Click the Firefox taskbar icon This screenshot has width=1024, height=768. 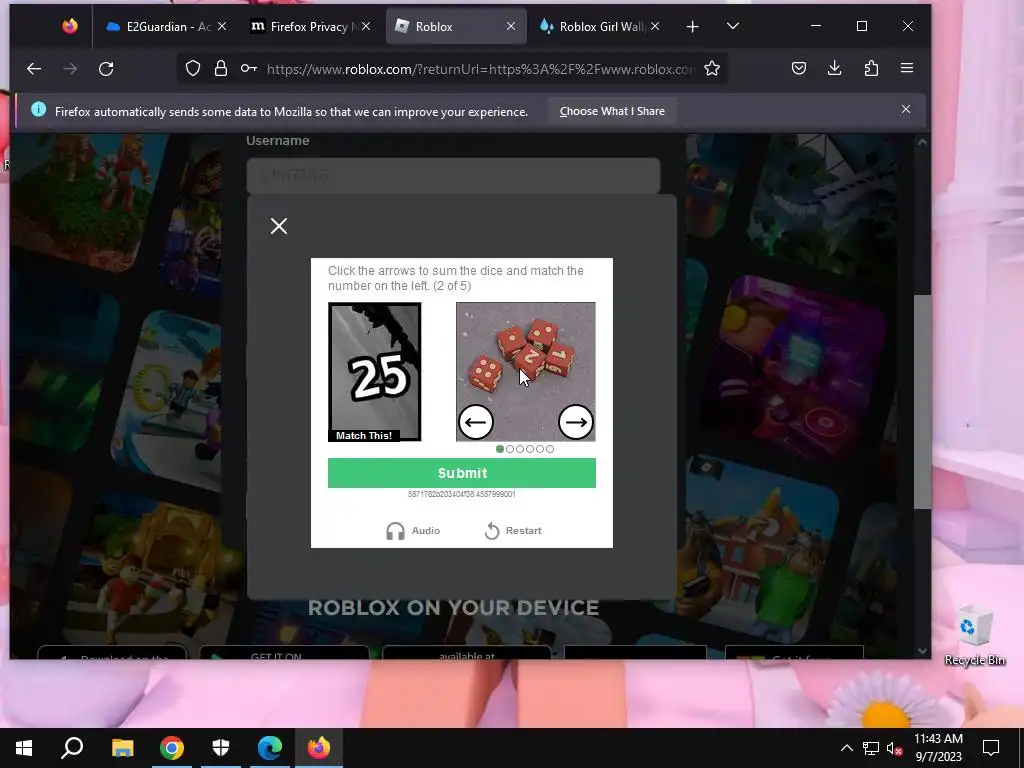pos(319,748)
